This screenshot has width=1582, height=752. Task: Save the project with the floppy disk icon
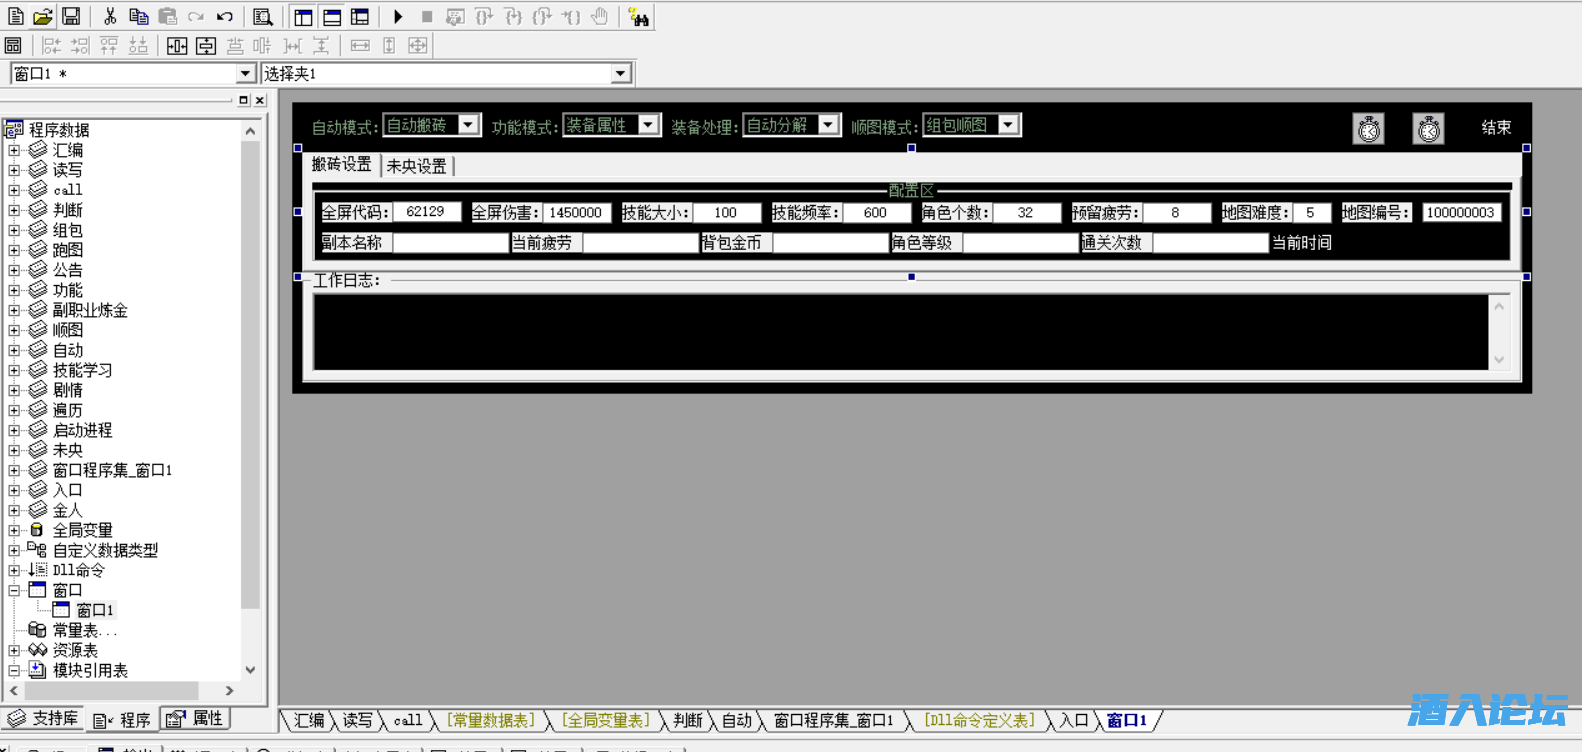pyautogui.click(x=71, y=17)
